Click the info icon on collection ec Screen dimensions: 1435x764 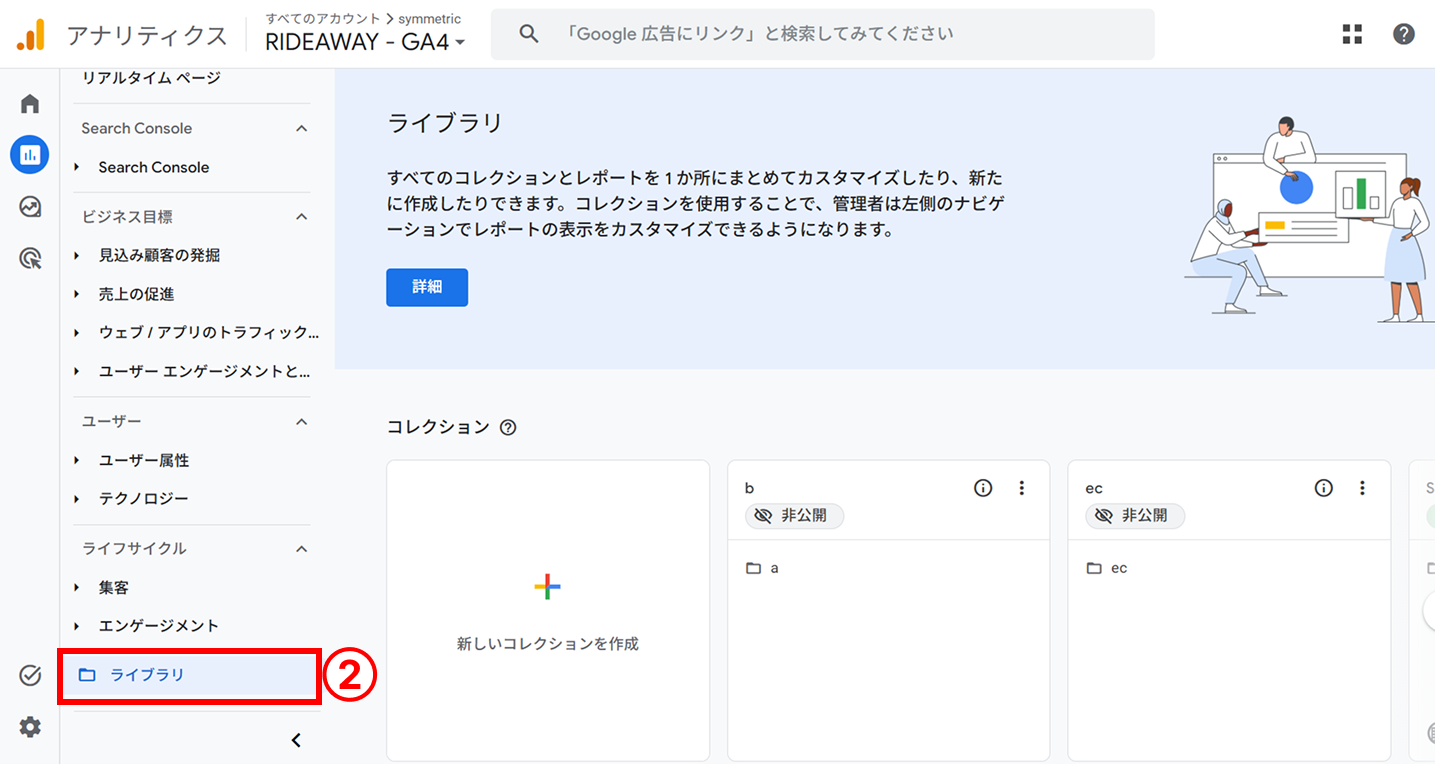click(x=1324, y=488)
